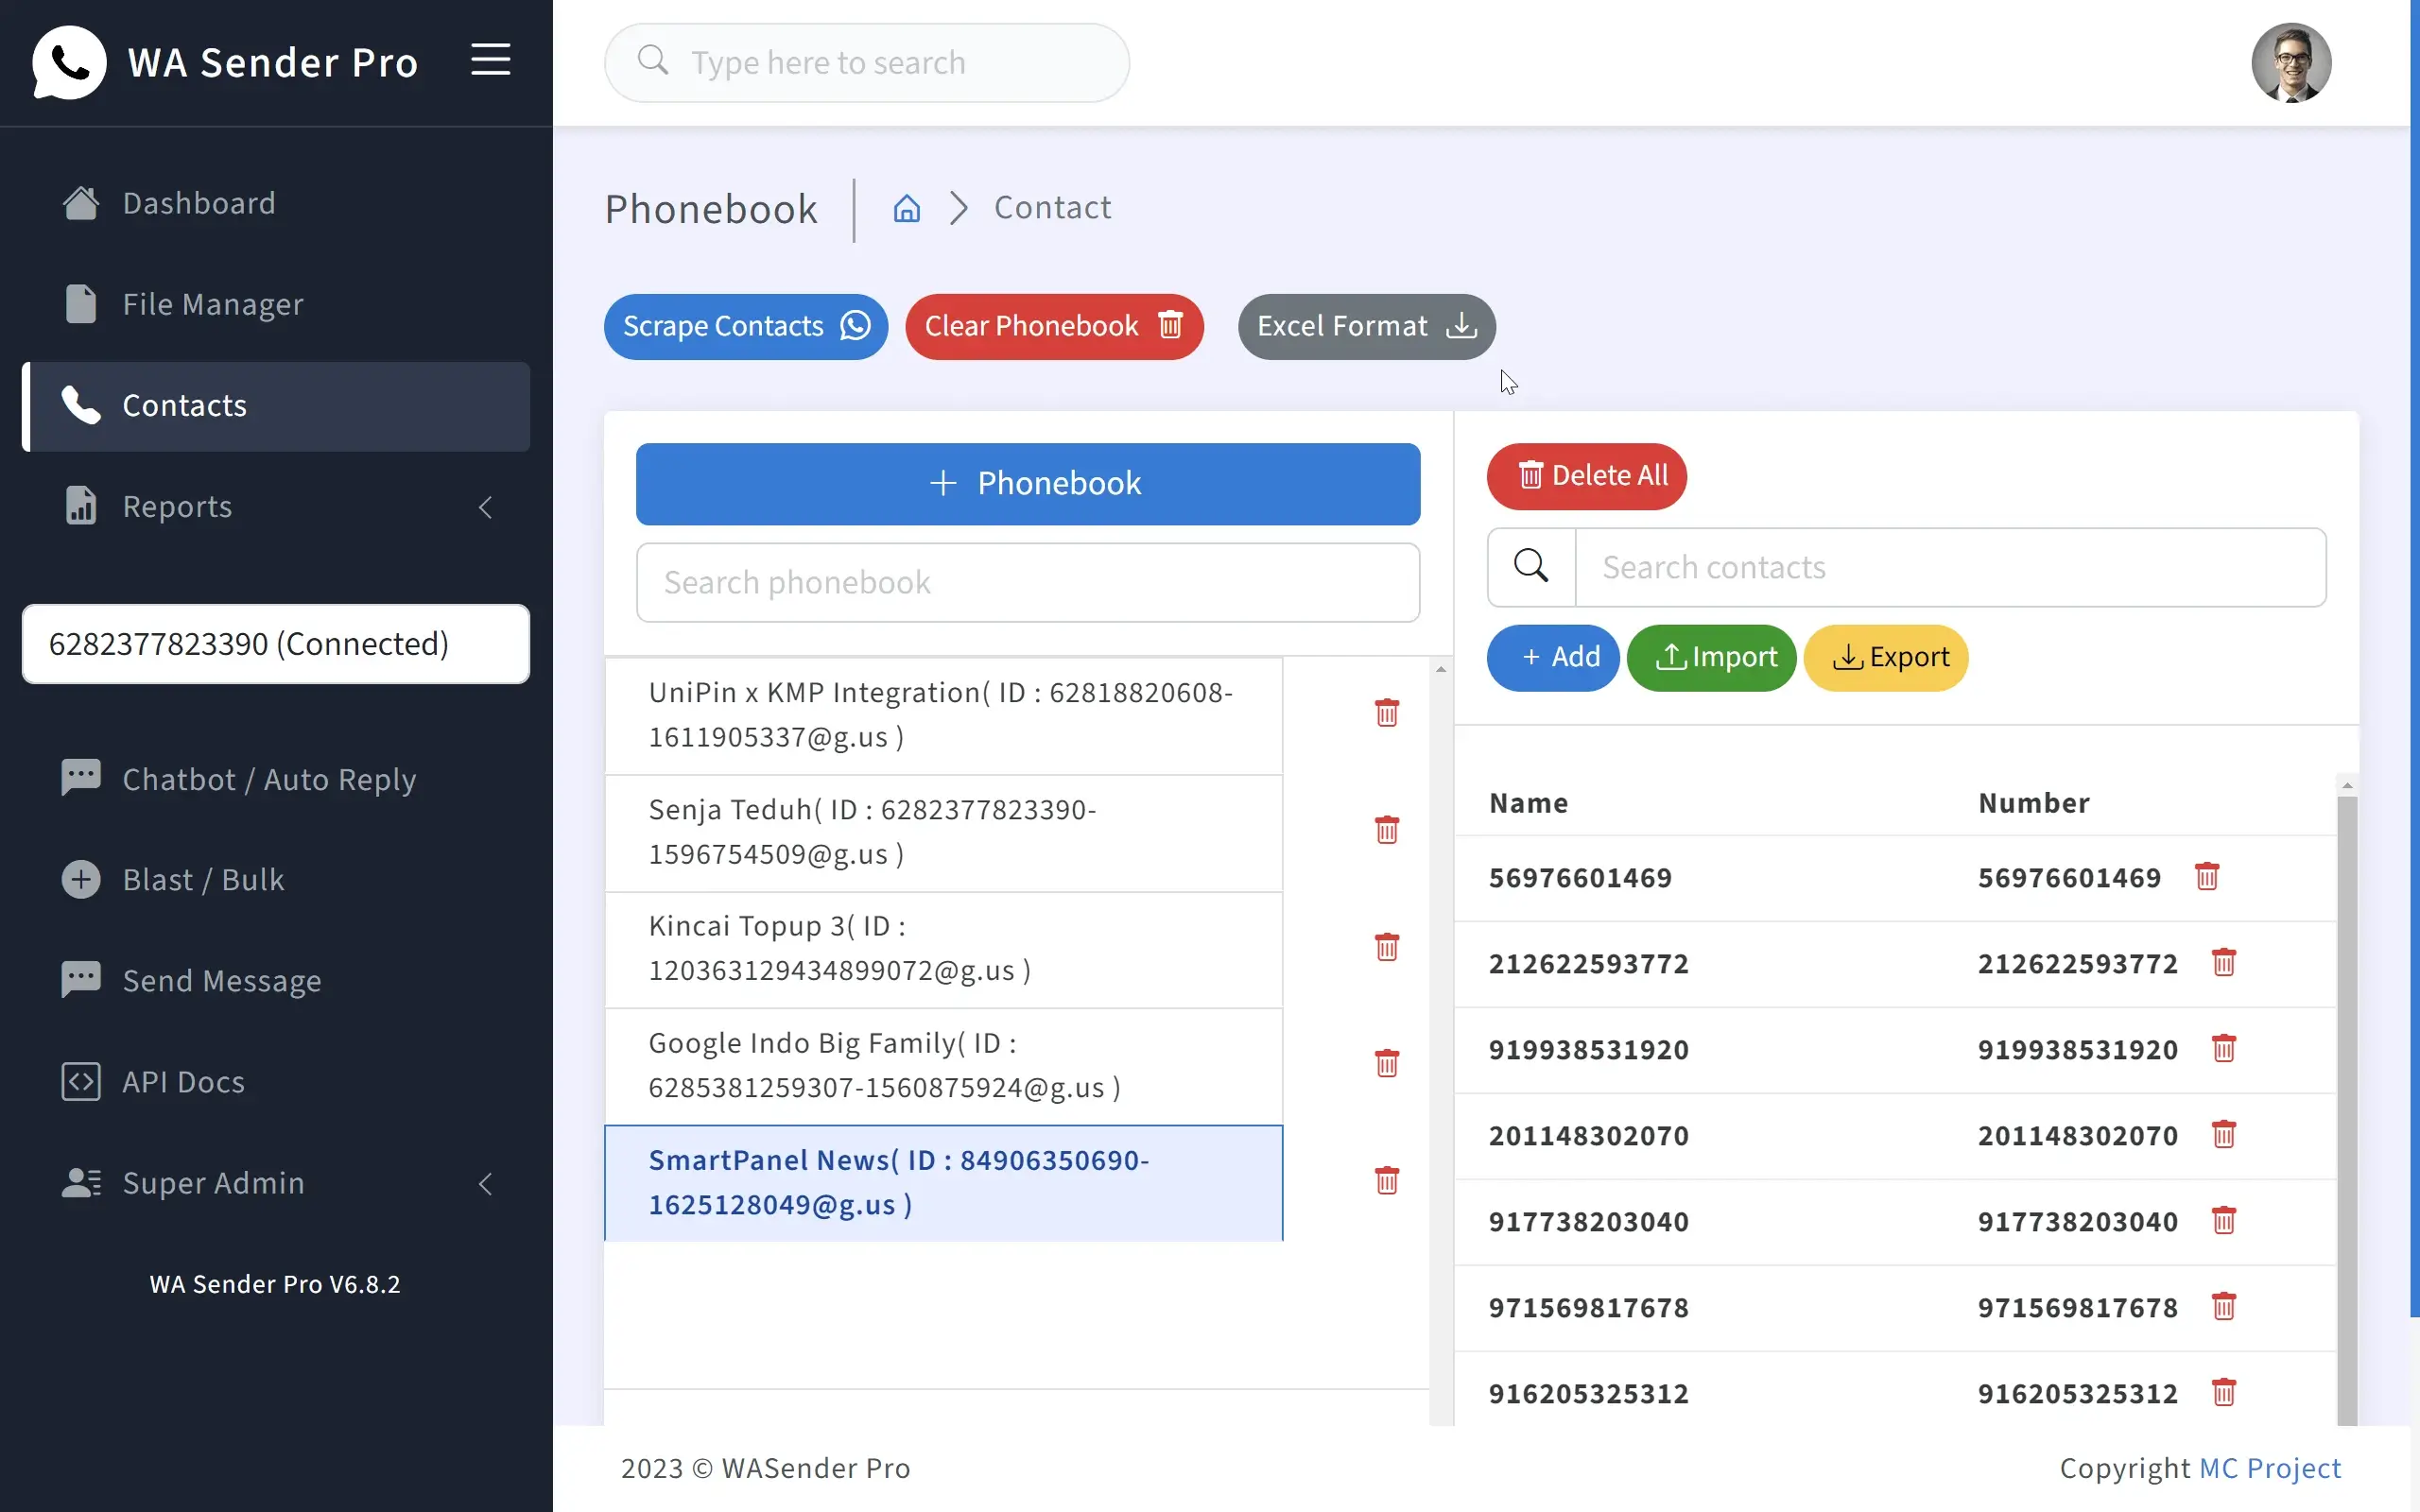Open the File Manager document icon
Viewport: 2420px width, 1512px height.
(80, 304)
